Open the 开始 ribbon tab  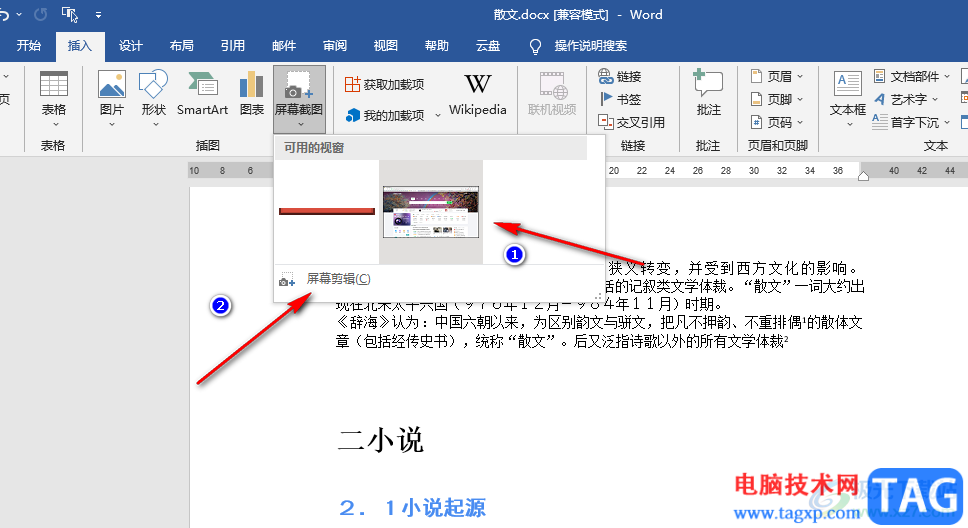coord(28,46)
